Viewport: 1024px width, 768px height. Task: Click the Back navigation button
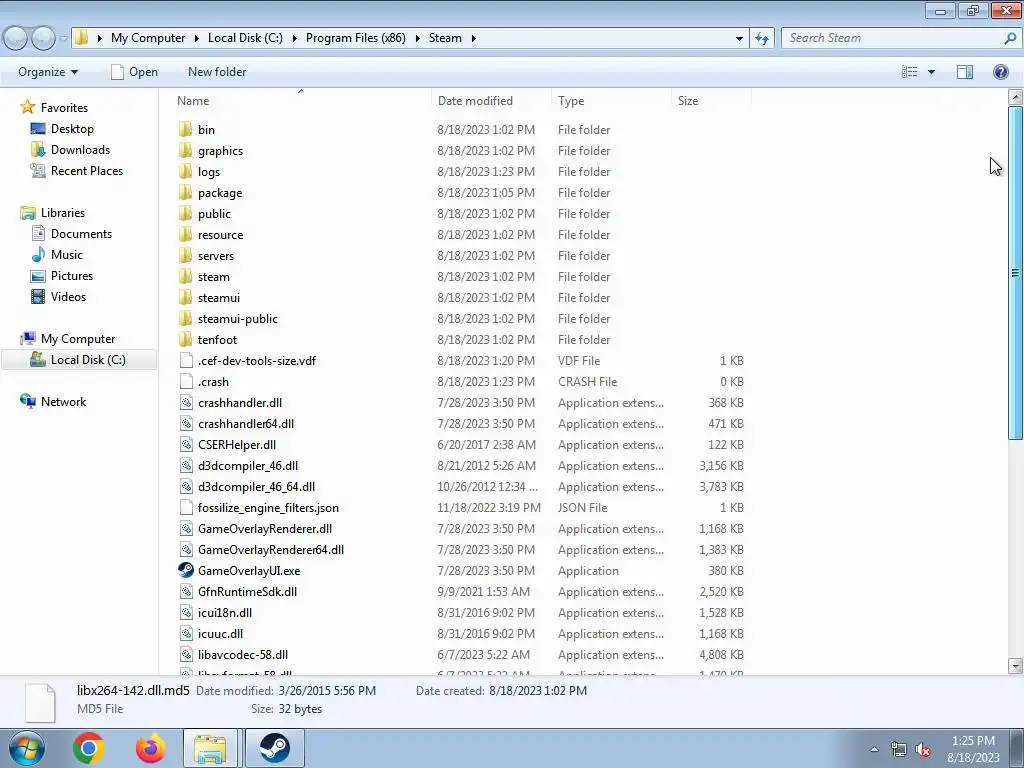tap(16, 39)
